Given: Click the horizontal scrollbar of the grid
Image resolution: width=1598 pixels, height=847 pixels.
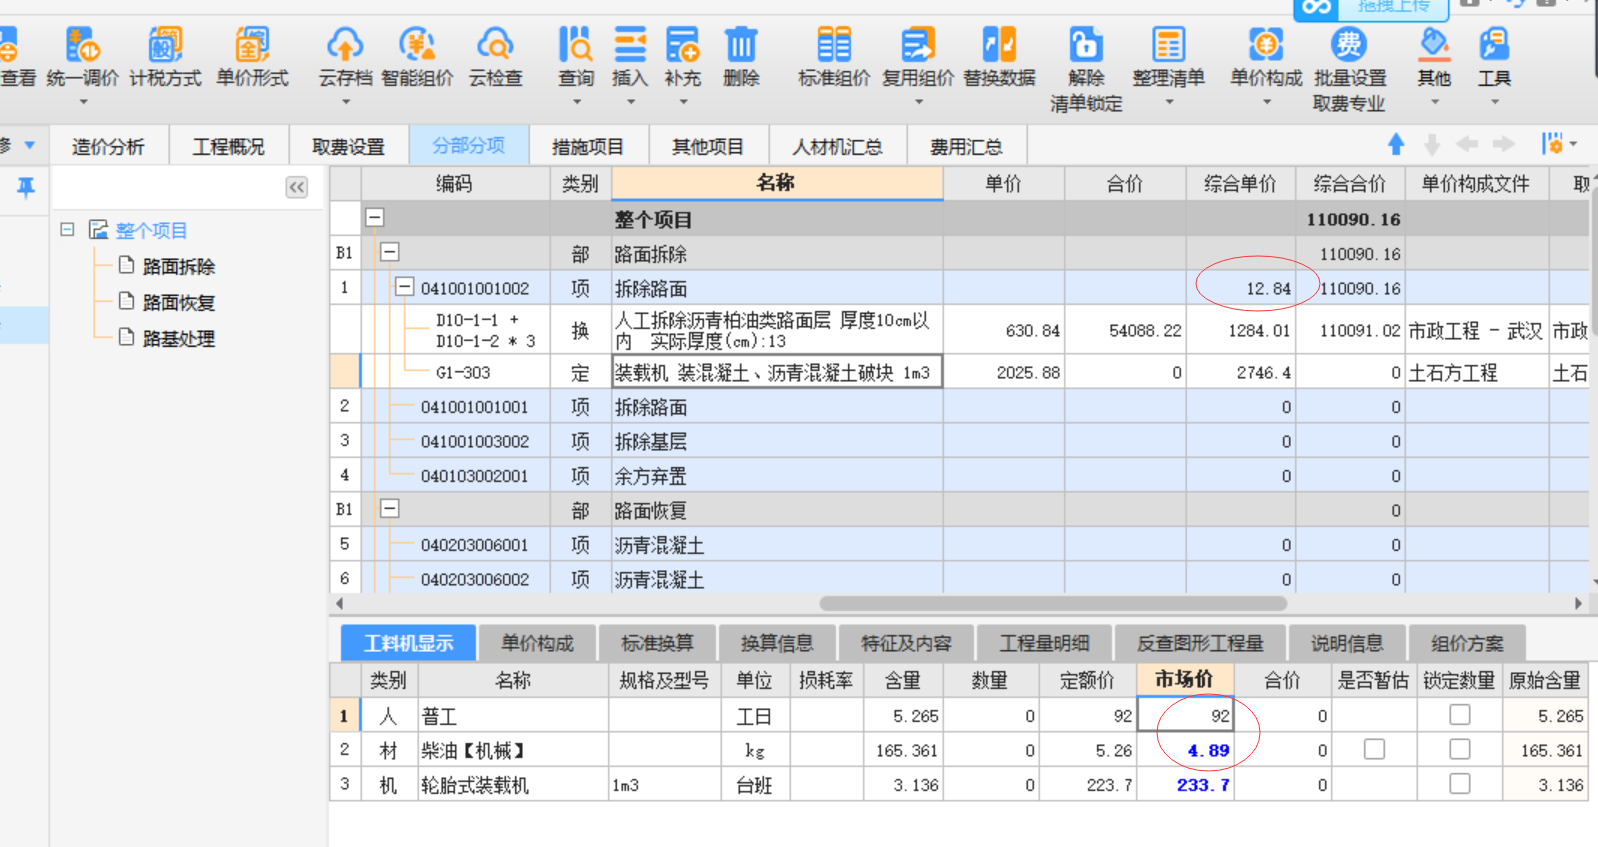Looking at the screenshot, I should point(1052,603).
